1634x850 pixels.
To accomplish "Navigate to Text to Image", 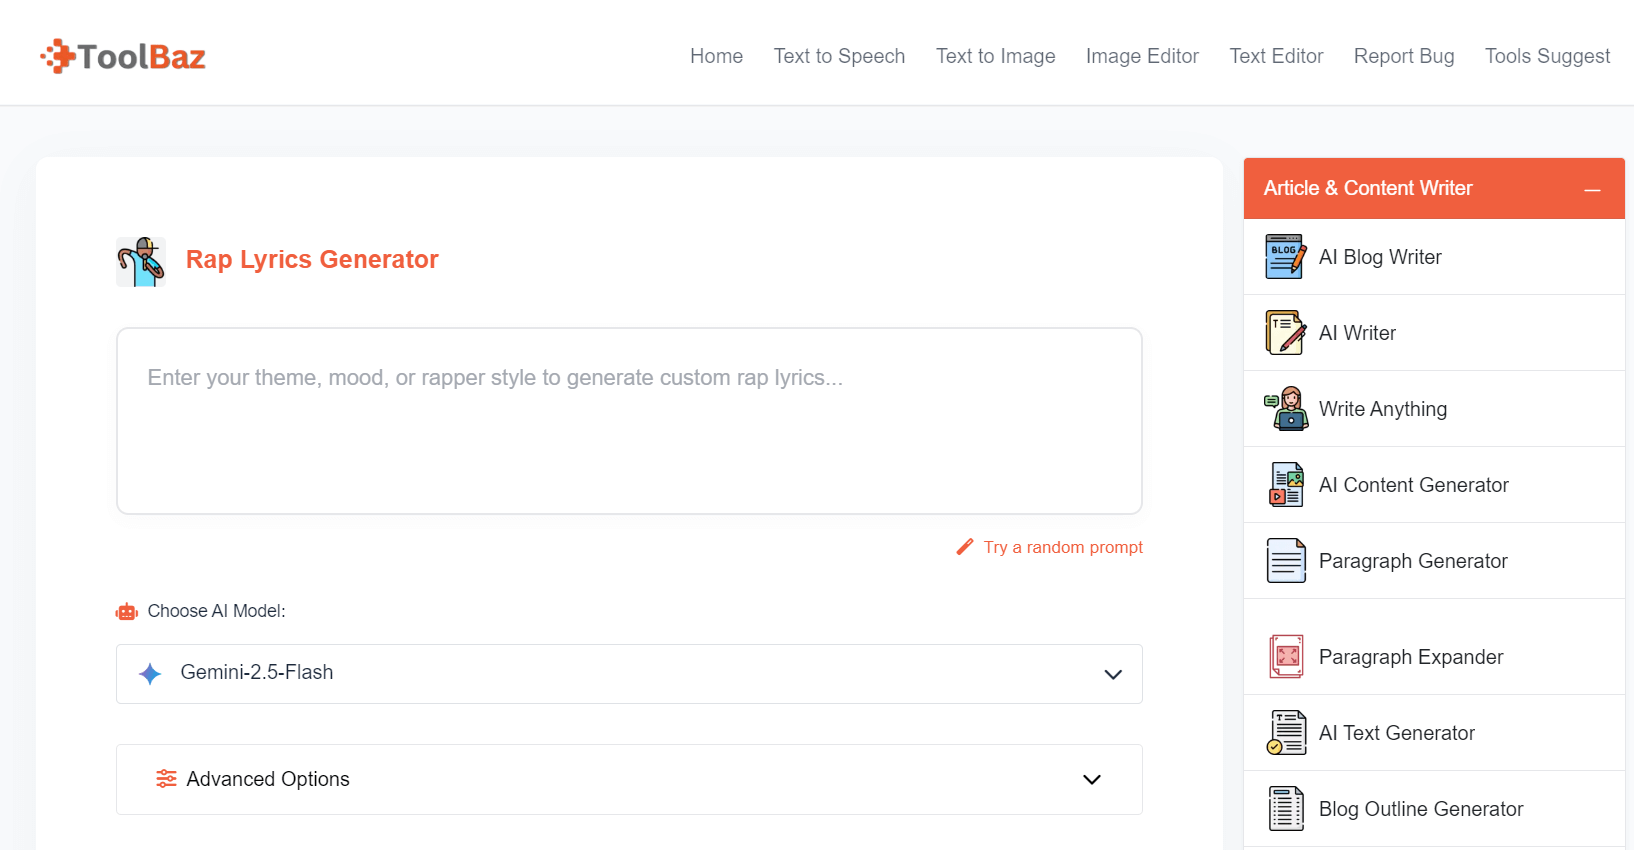I will 995,56.
